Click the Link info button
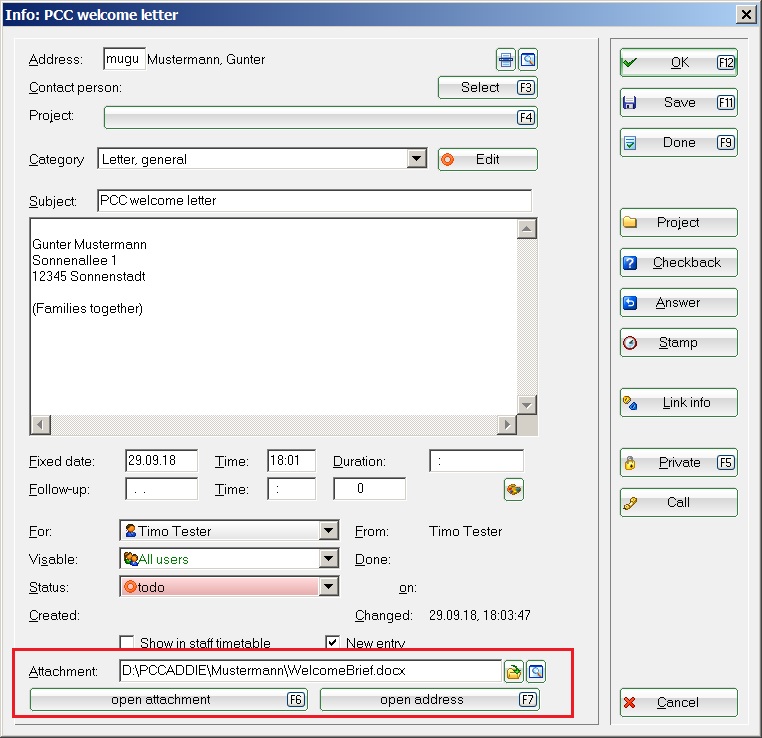Screen dimensions: 762x738 [x=678, y=403]
